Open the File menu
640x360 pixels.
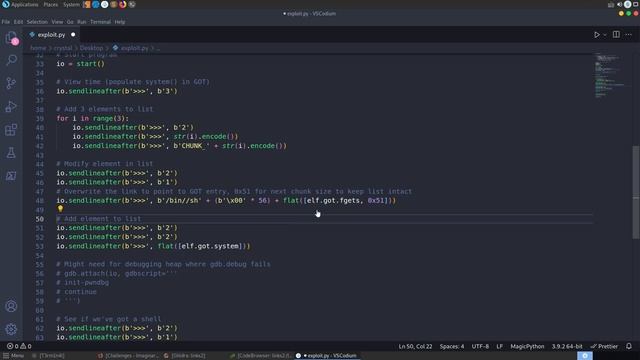coord(6,22)
